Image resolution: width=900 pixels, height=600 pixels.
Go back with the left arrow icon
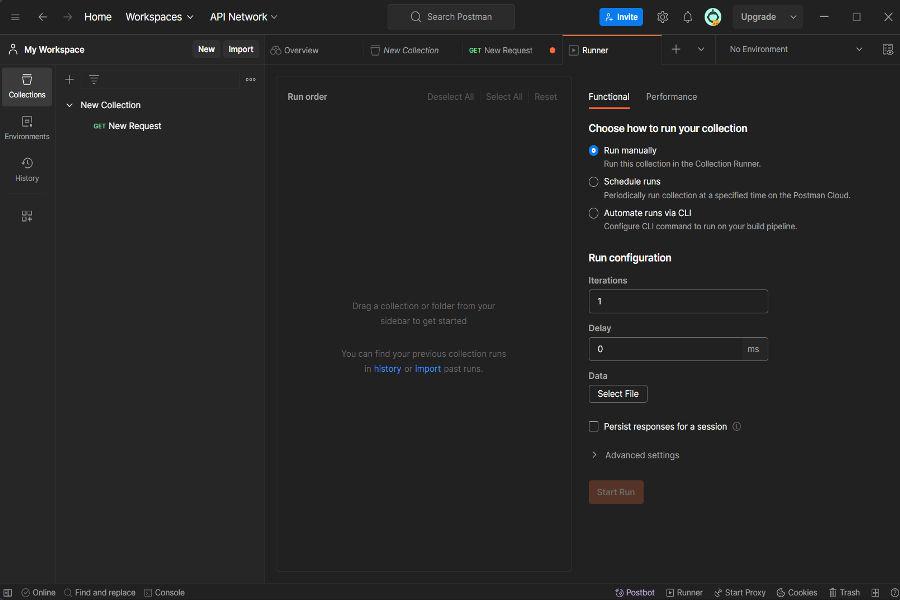tap(42, 17)
